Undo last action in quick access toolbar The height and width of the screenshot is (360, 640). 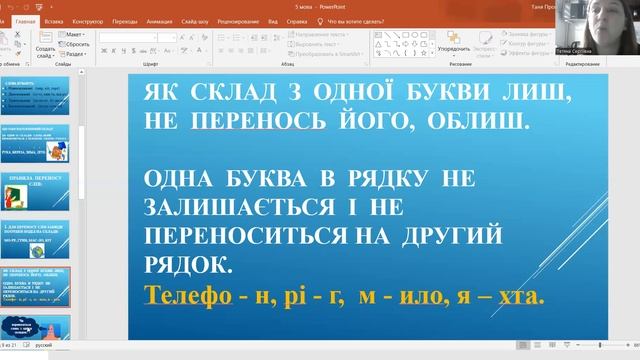tap(11, 7)
